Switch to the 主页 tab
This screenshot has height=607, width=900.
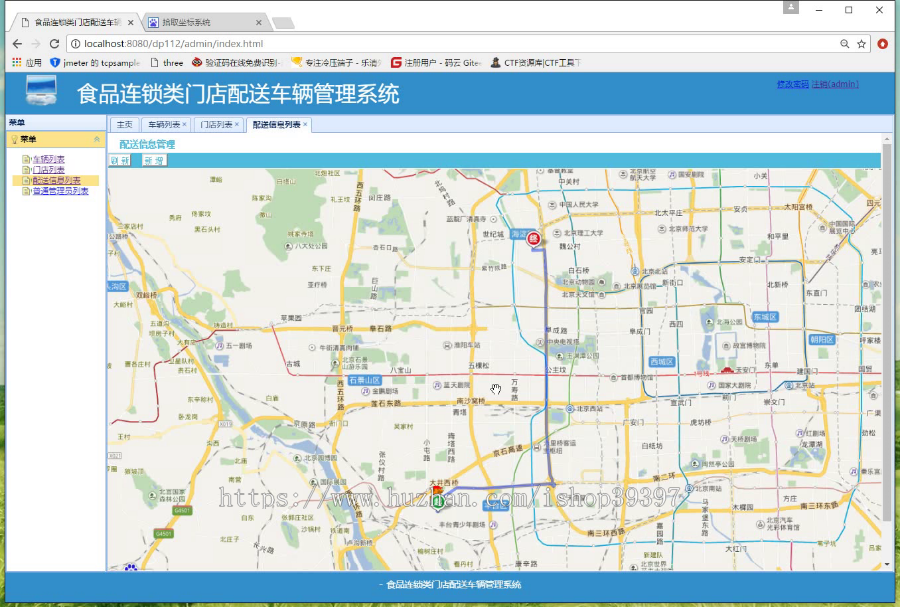click(x=124, y=124)
